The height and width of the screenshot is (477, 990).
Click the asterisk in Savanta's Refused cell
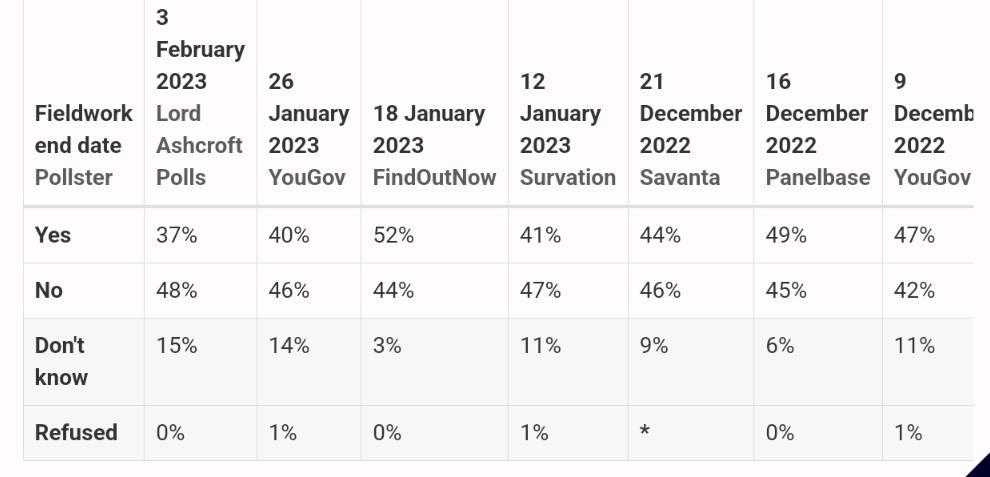coord(645,433)
